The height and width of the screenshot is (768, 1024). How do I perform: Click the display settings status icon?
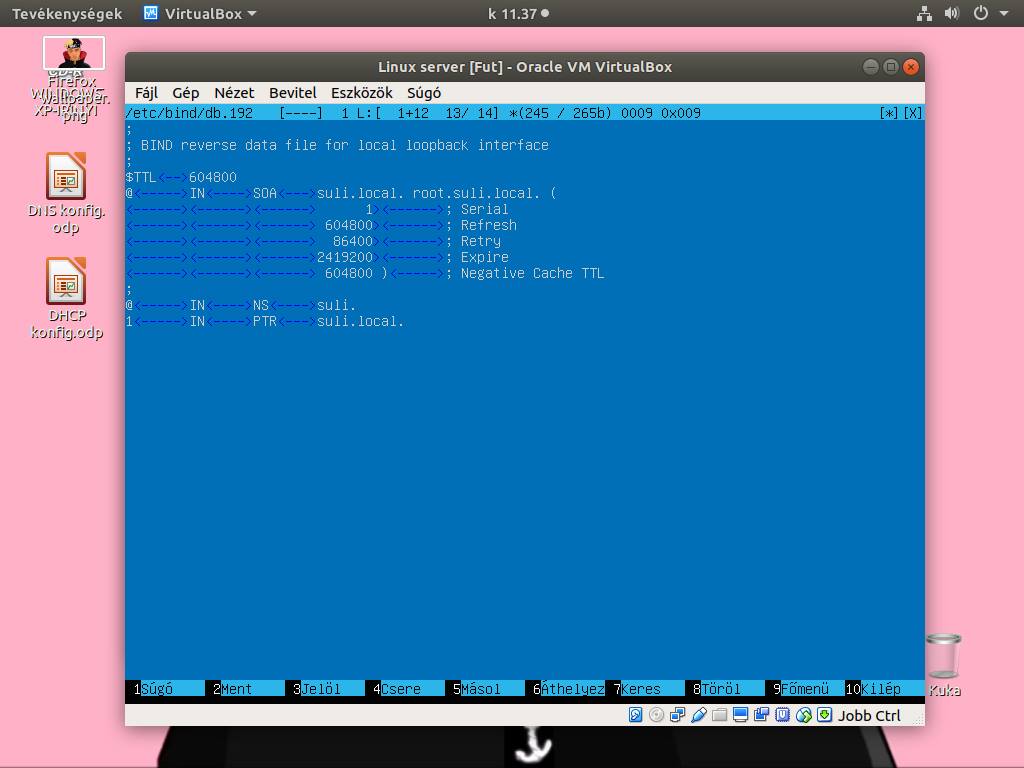pyautogui.click(x=740, y=715)
